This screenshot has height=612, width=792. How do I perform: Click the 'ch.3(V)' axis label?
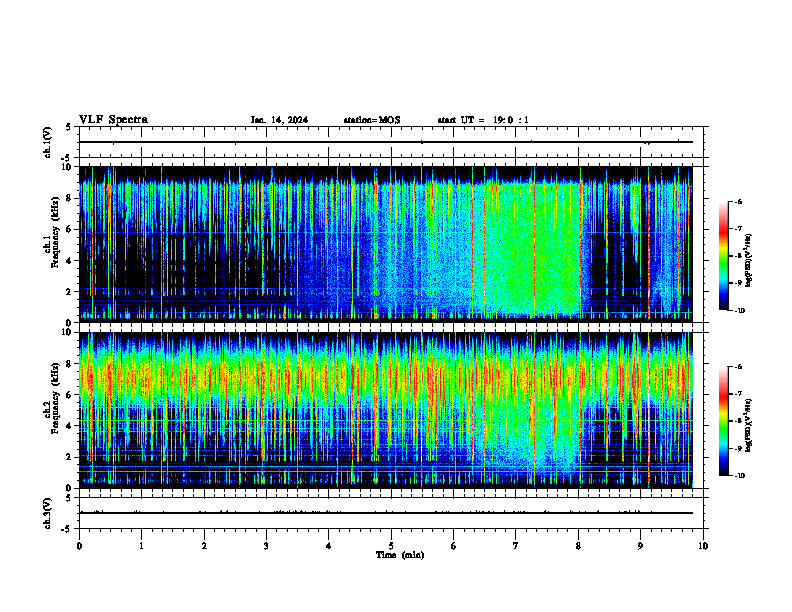48,513
